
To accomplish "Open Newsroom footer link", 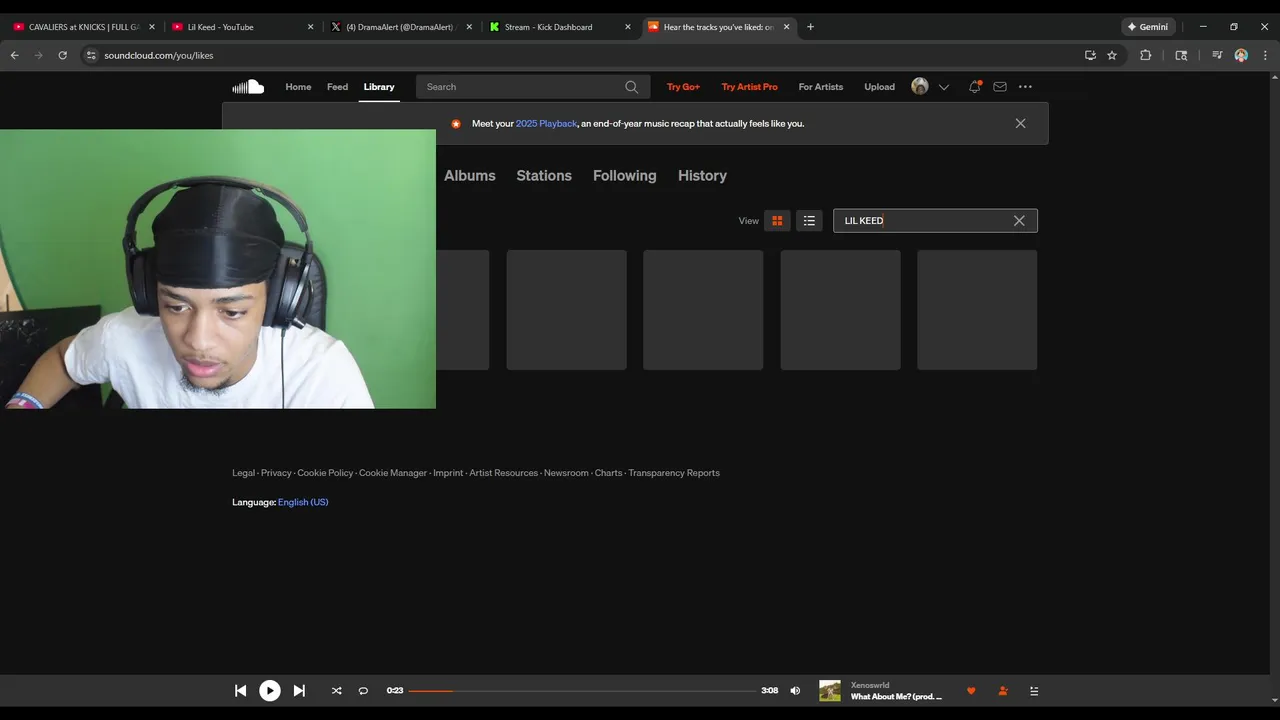I will pyautogui.click(x=566, y=473).
